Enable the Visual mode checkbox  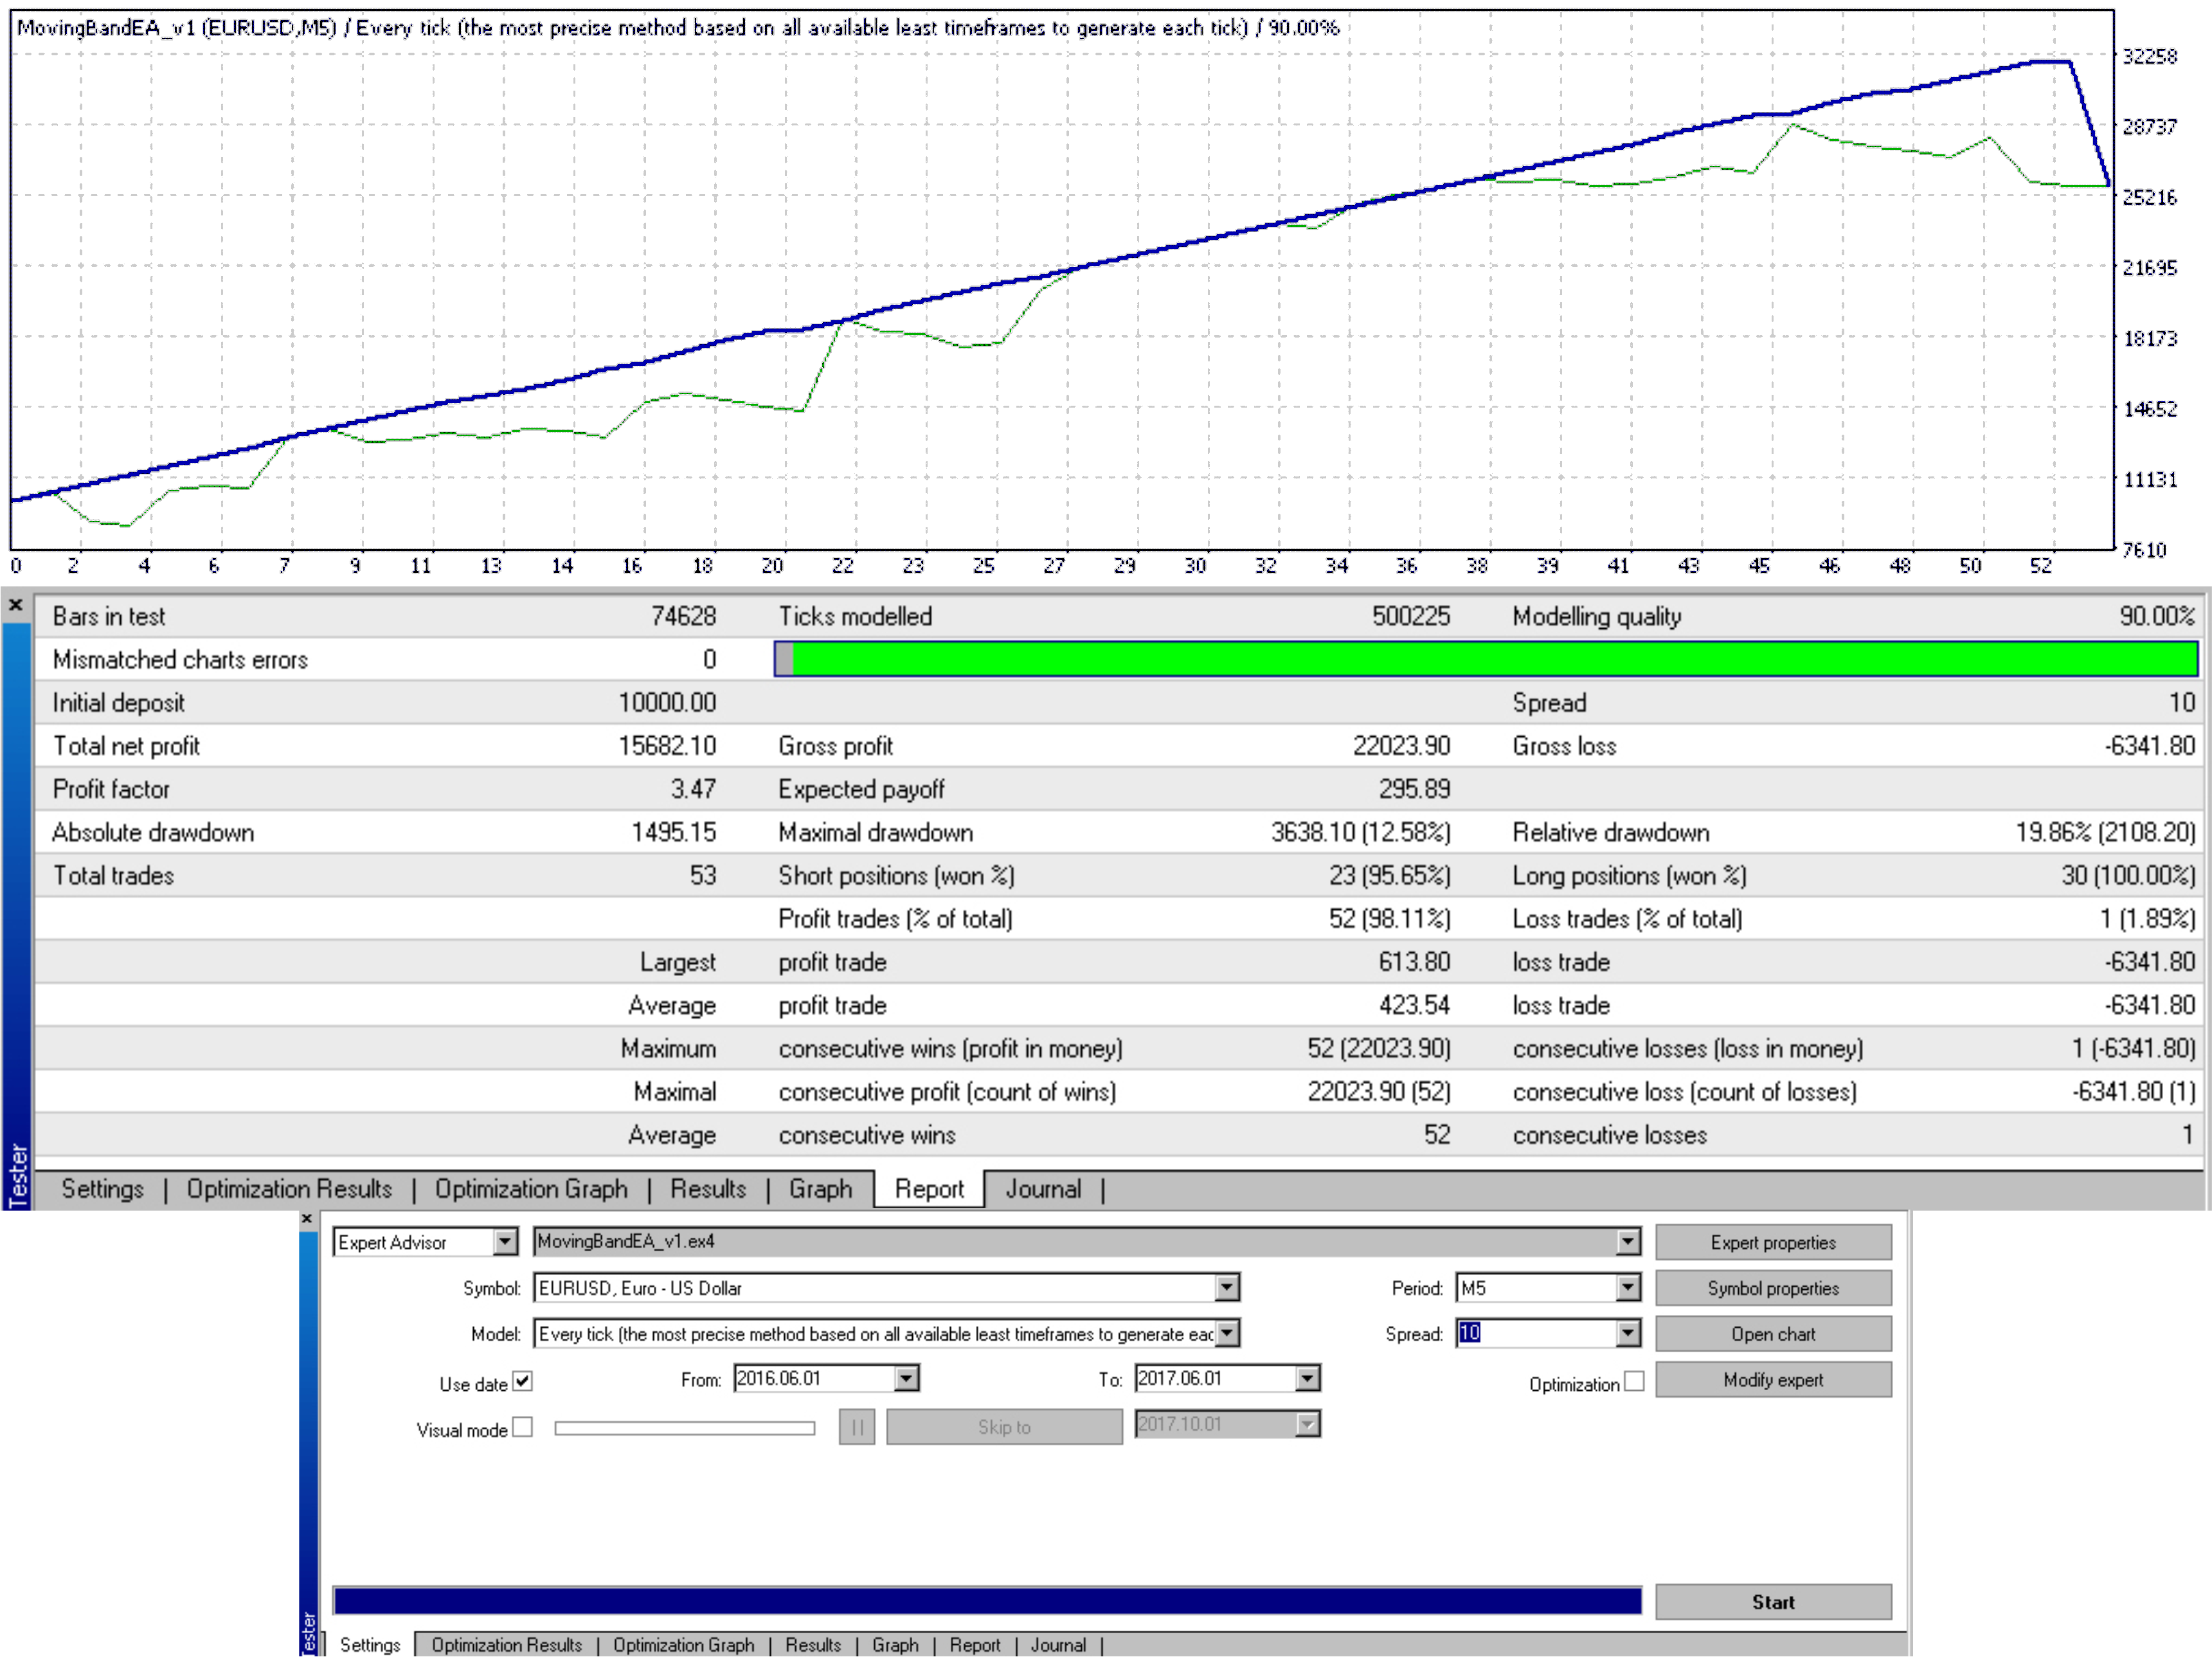(x=522, y=1428)
